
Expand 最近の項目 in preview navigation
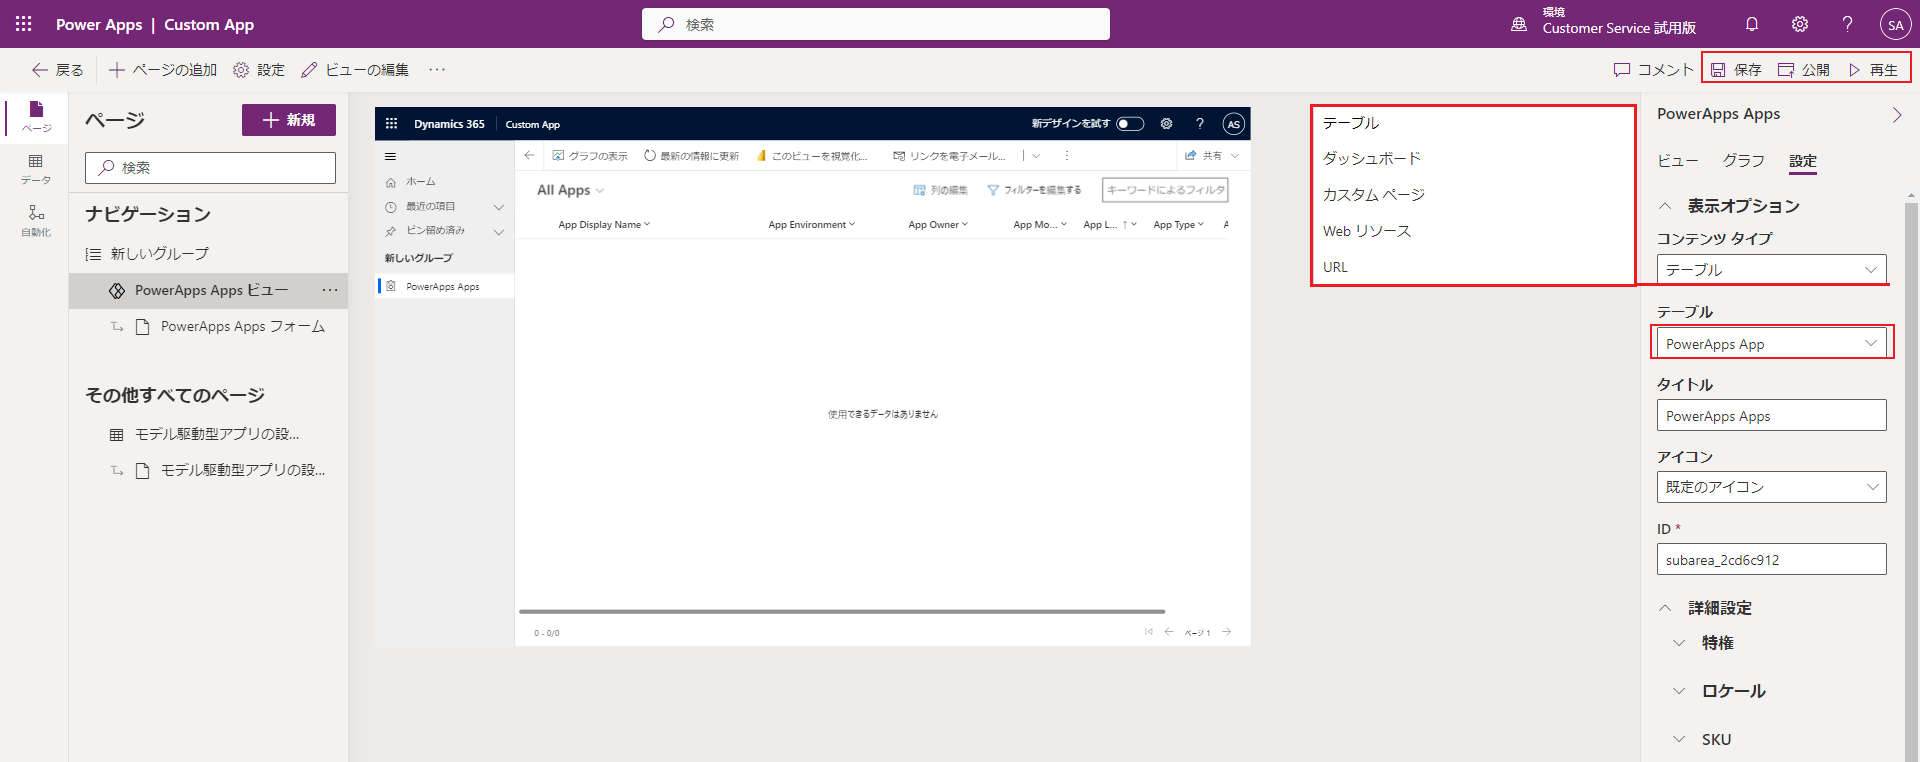pyautogui.click(x=498, y=207)
